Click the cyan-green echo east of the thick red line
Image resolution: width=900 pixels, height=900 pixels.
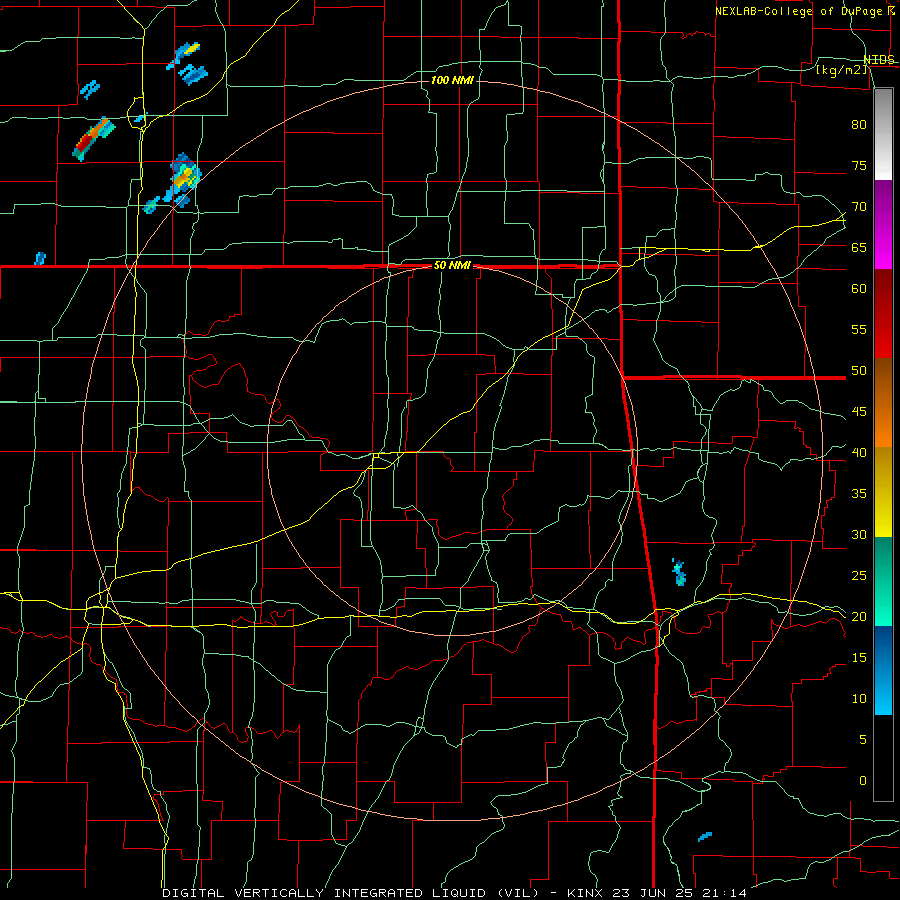click(679, 572)
